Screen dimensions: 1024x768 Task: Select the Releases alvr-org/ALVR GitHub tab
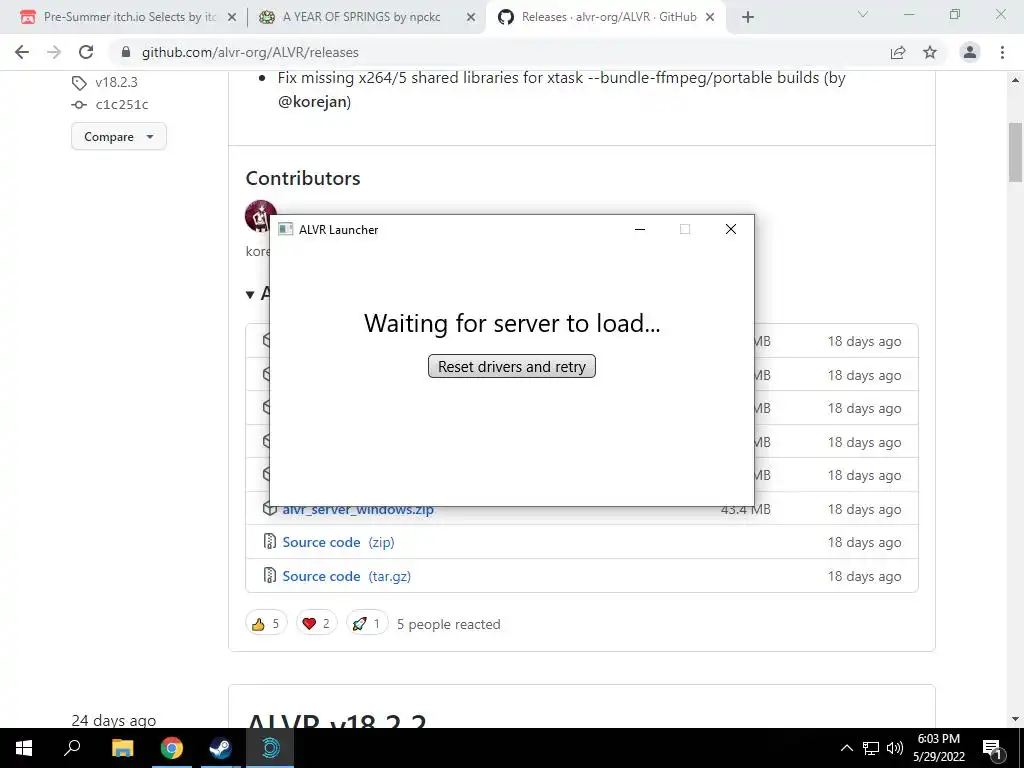point(607,17)
